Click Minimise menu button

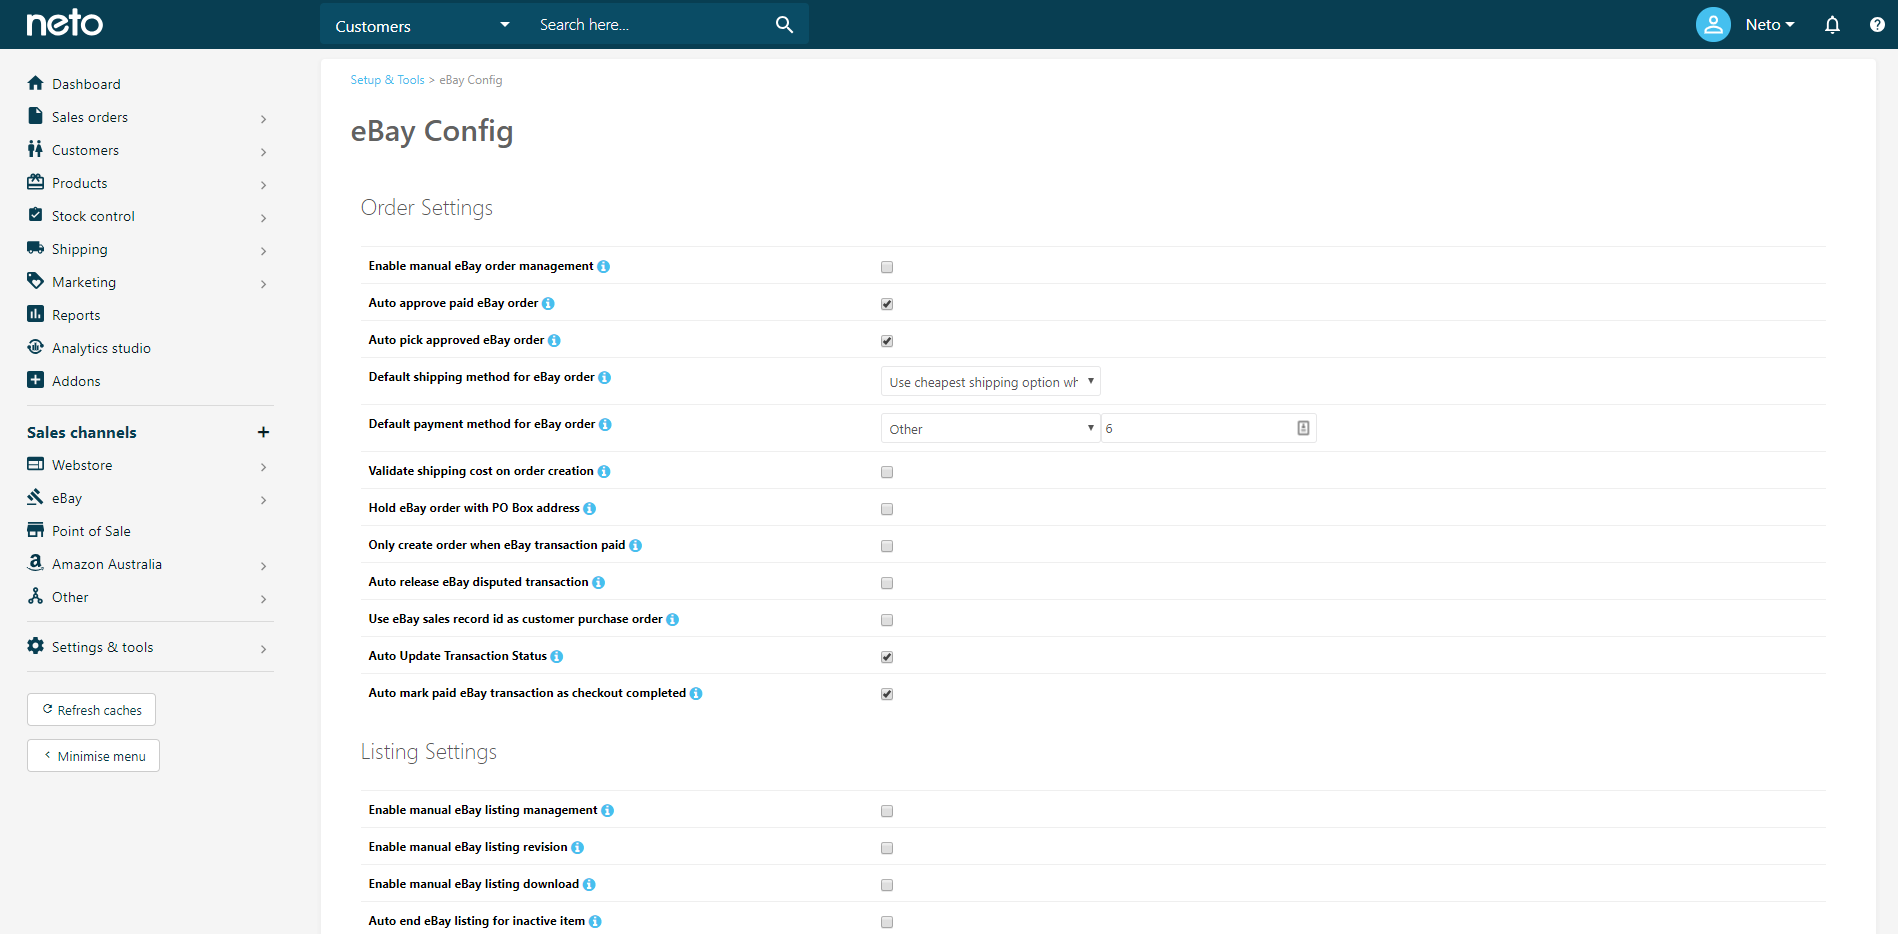click(x=93, y=755)
